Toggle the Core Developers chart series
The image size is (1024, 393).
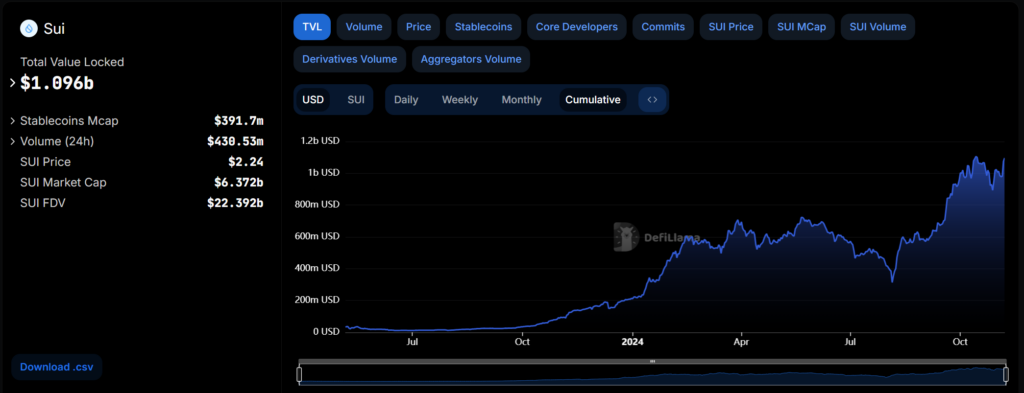(577, 27)
